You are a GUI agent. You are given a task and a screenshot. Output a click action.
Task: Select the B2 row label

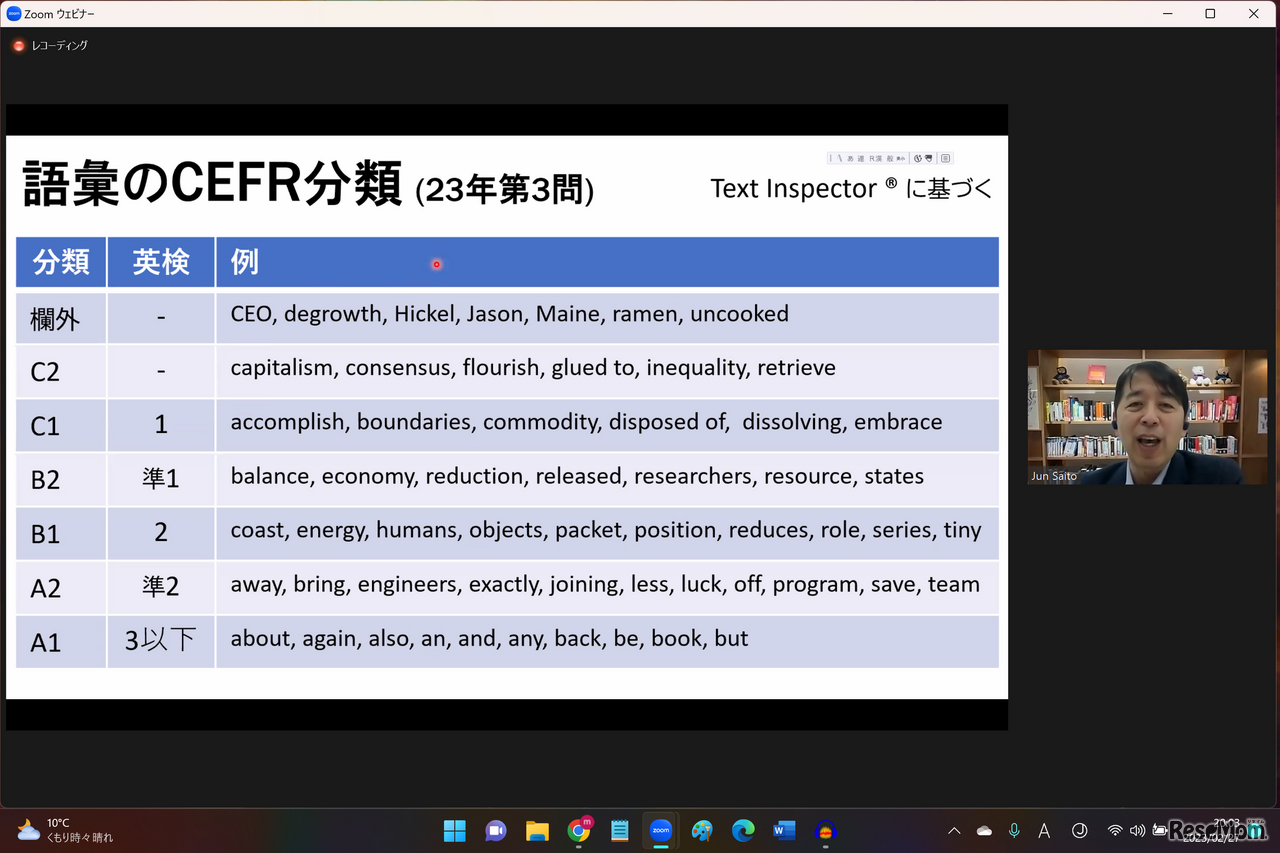pyautogui.click(x=46, y=480)
